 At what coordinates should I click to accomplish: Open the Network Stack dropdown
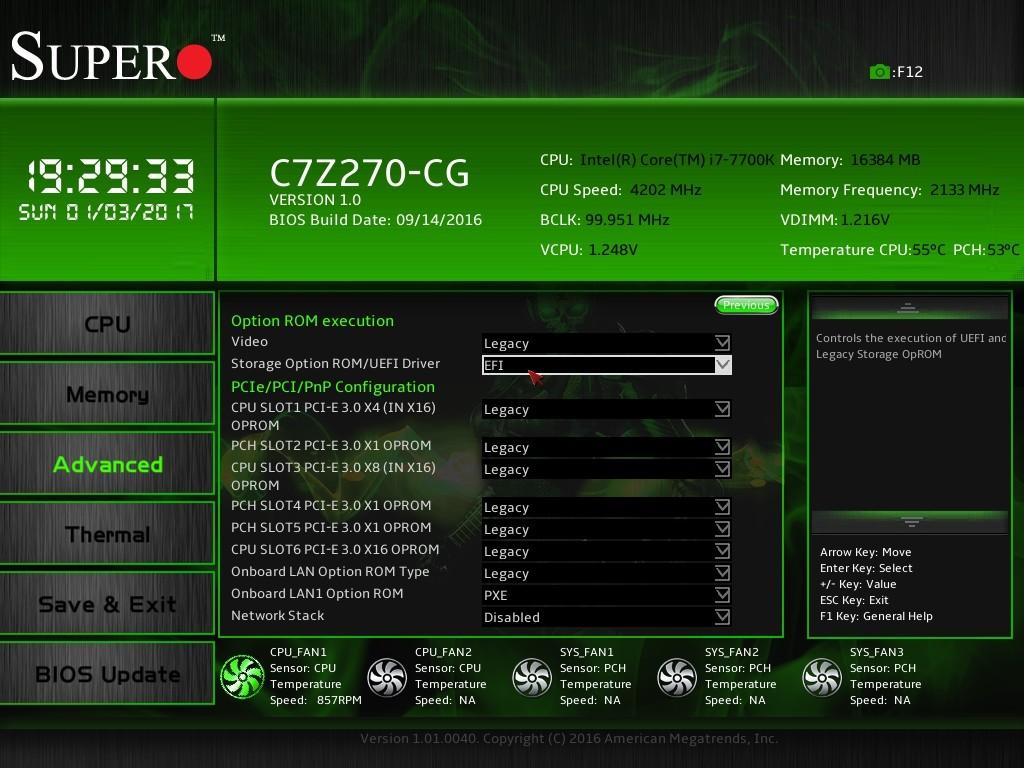point(606,617)
